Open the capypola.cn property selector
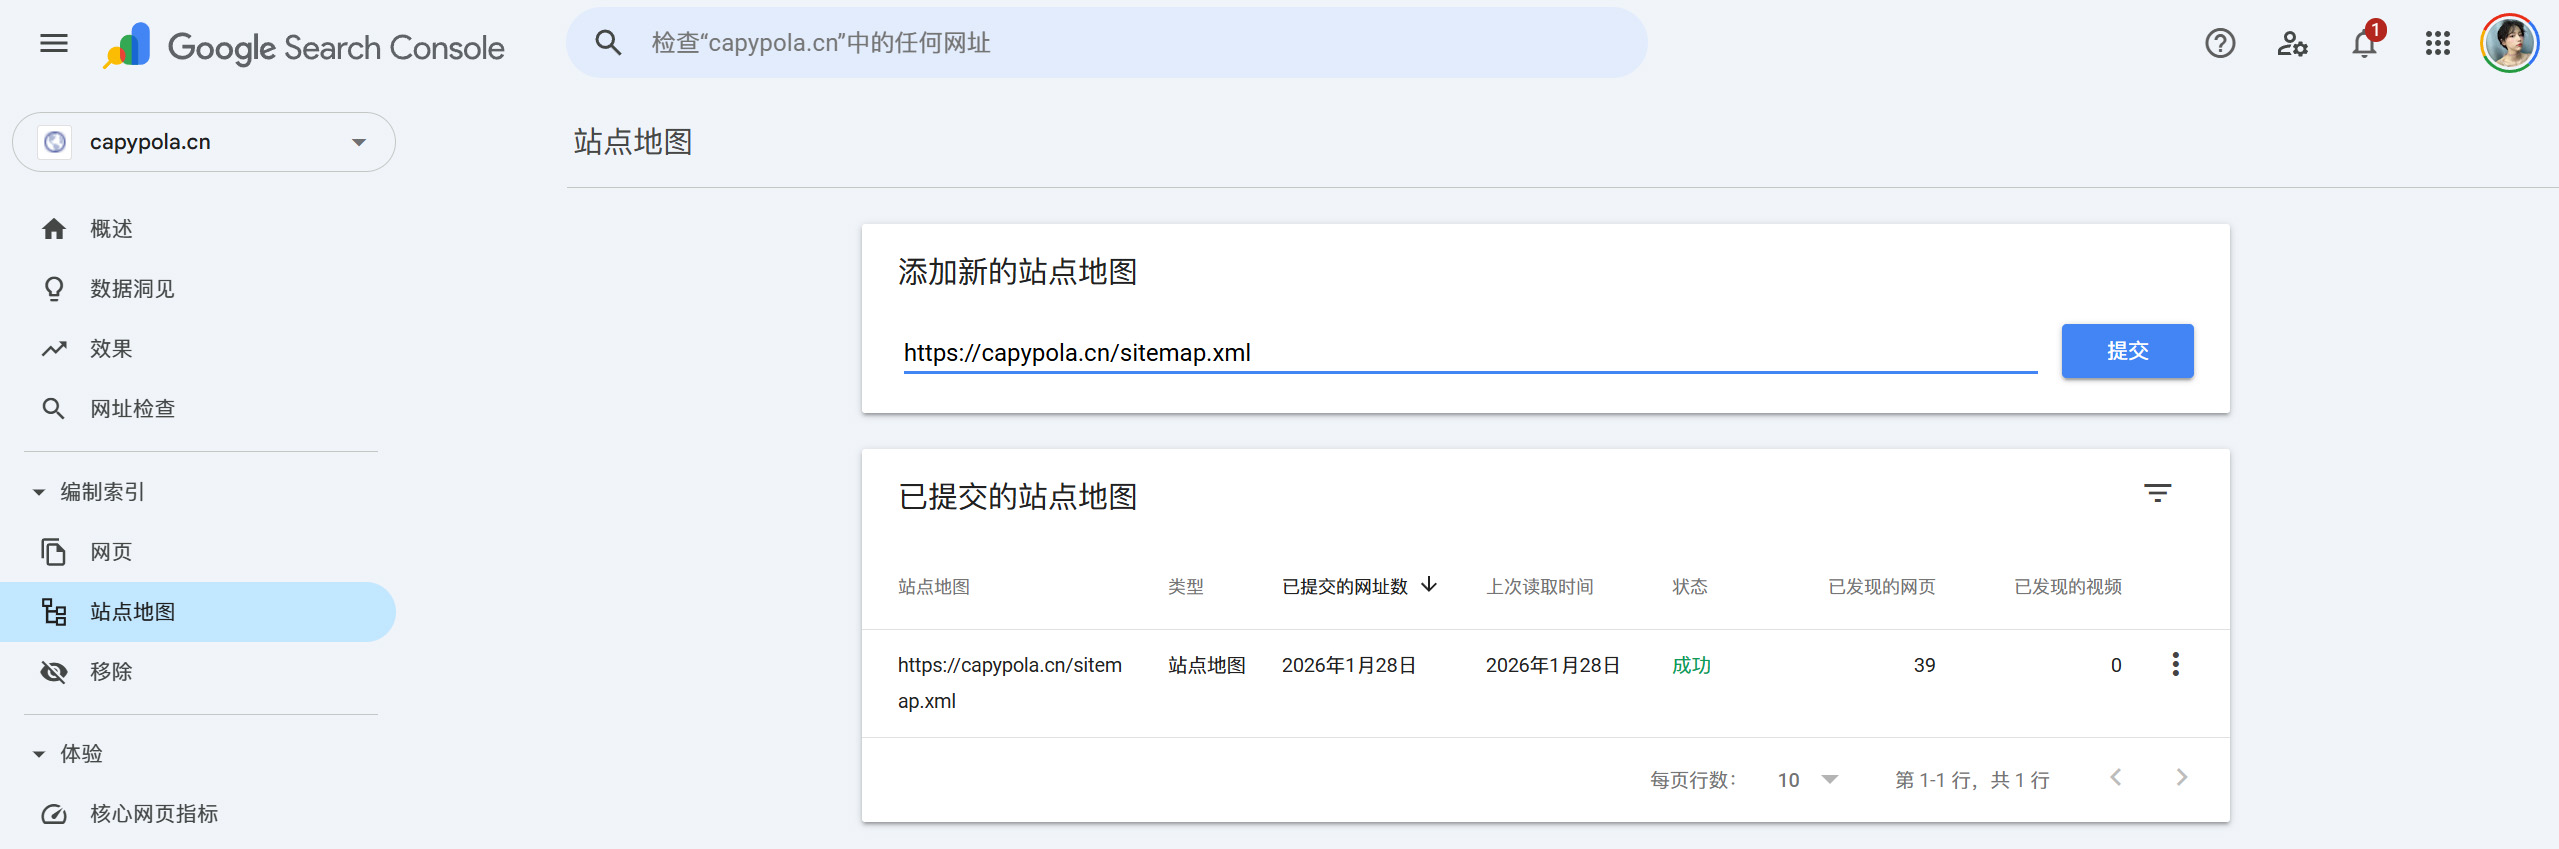 [204, 142]
